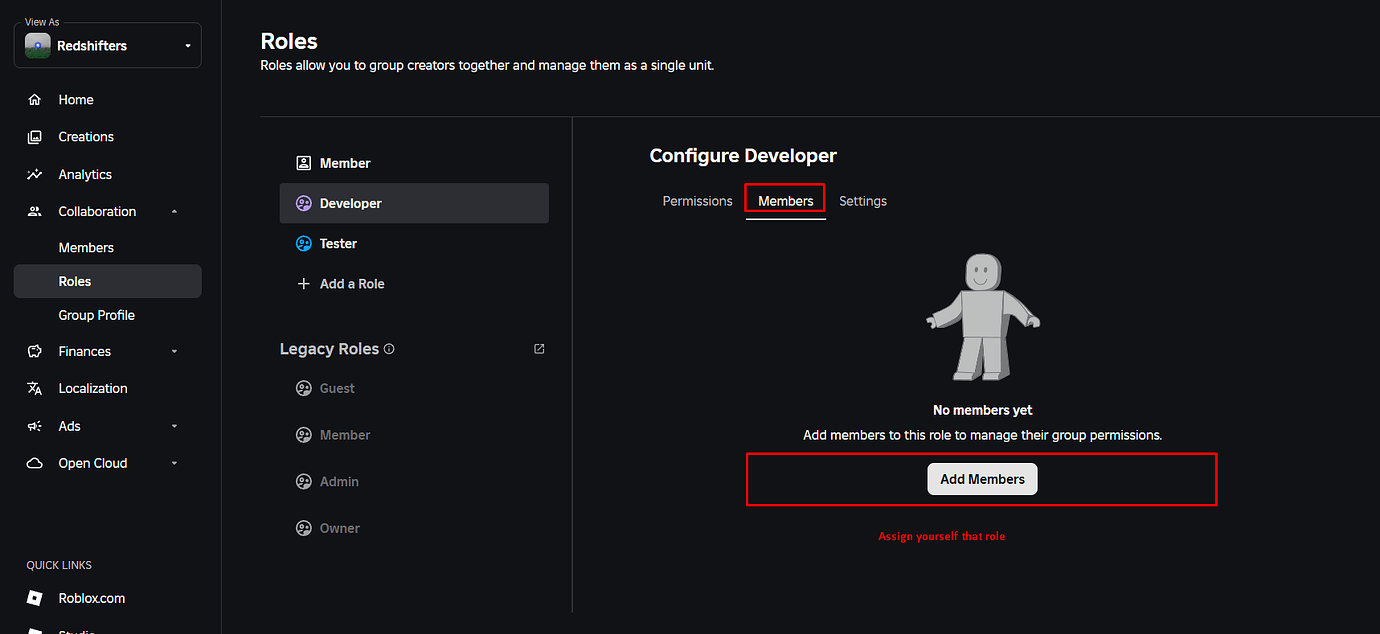This screenshot has height=634, width=1380.
Task: Open the Roblox.com quick link text
Action: pyautogui.click(x=92, y=598)
